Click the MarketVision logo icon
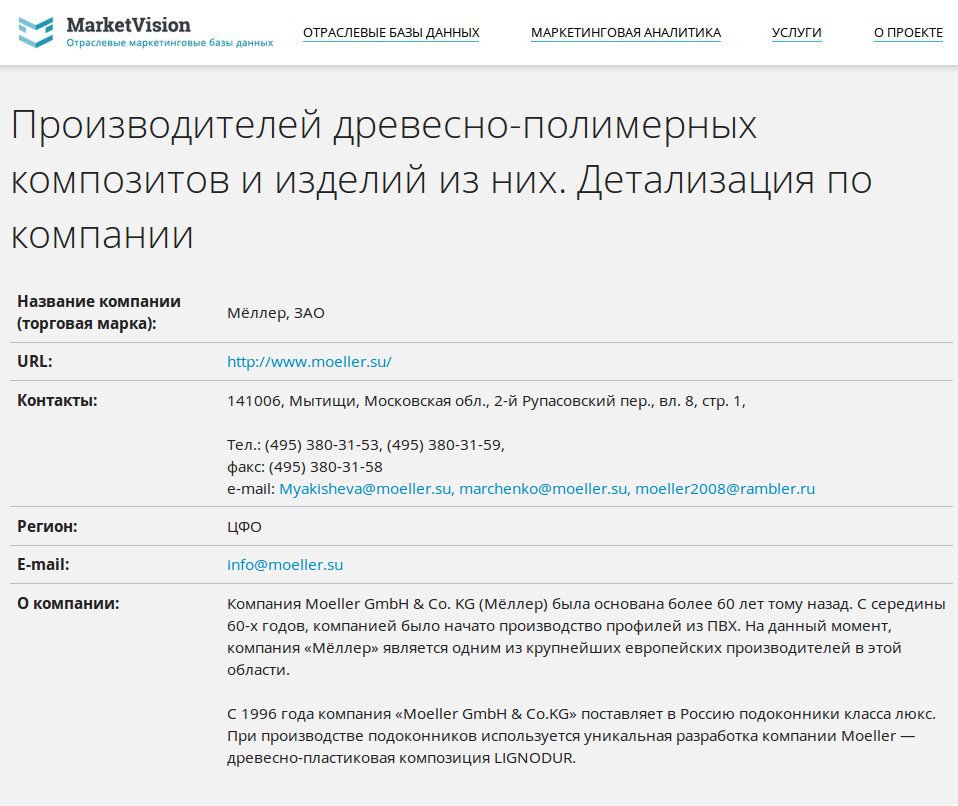Image resolution: width=958 pixels, height=806 pixels. [36, 32]
